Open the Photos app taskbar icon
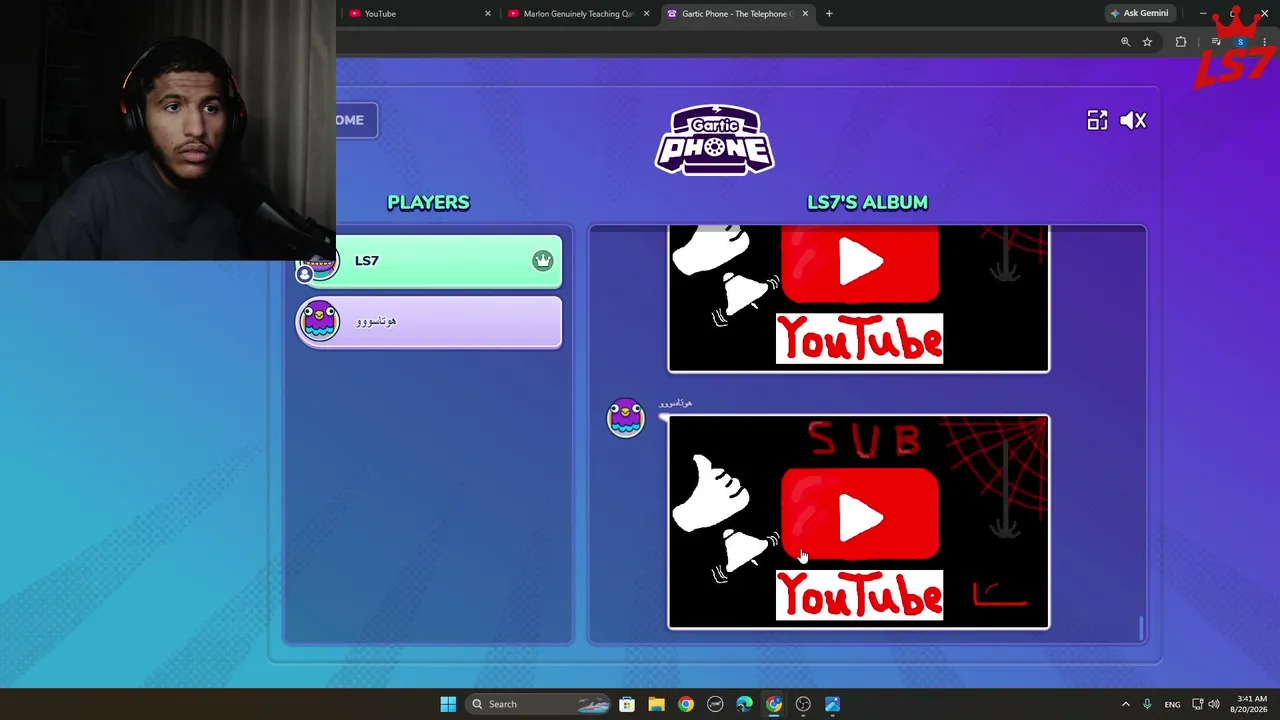The height and width of the screenshot is (720, 1280). 832,704
